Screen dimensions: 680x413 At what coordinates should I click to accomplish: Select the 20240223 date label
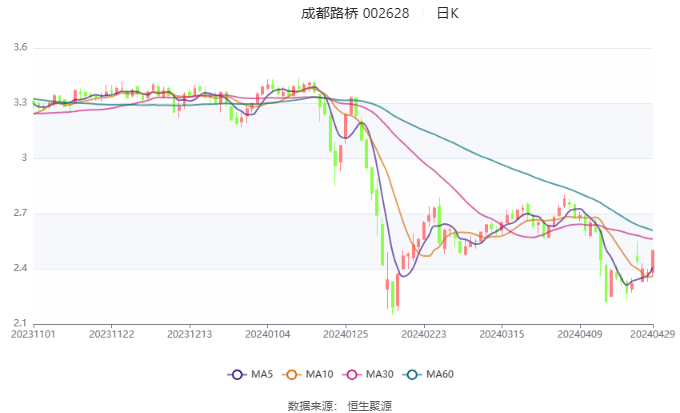pos(422,334)
